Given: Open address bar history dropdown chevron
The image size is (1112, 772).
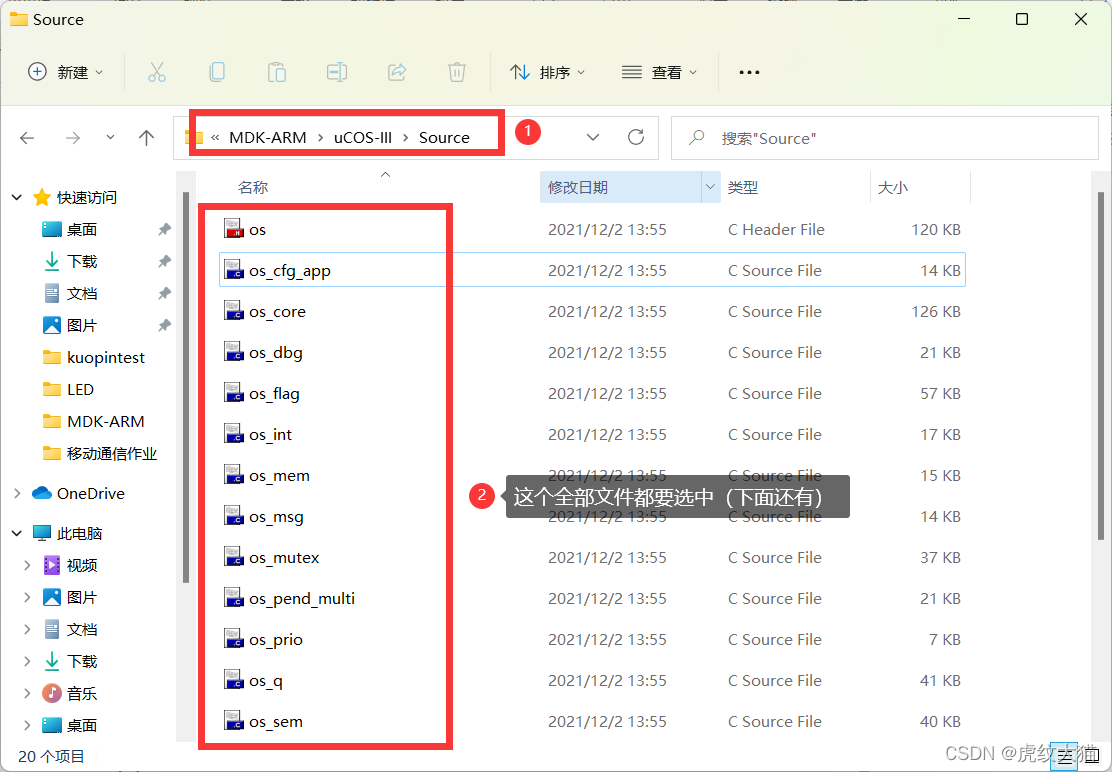Looking at the screenshot, I should tap(593, 138).
